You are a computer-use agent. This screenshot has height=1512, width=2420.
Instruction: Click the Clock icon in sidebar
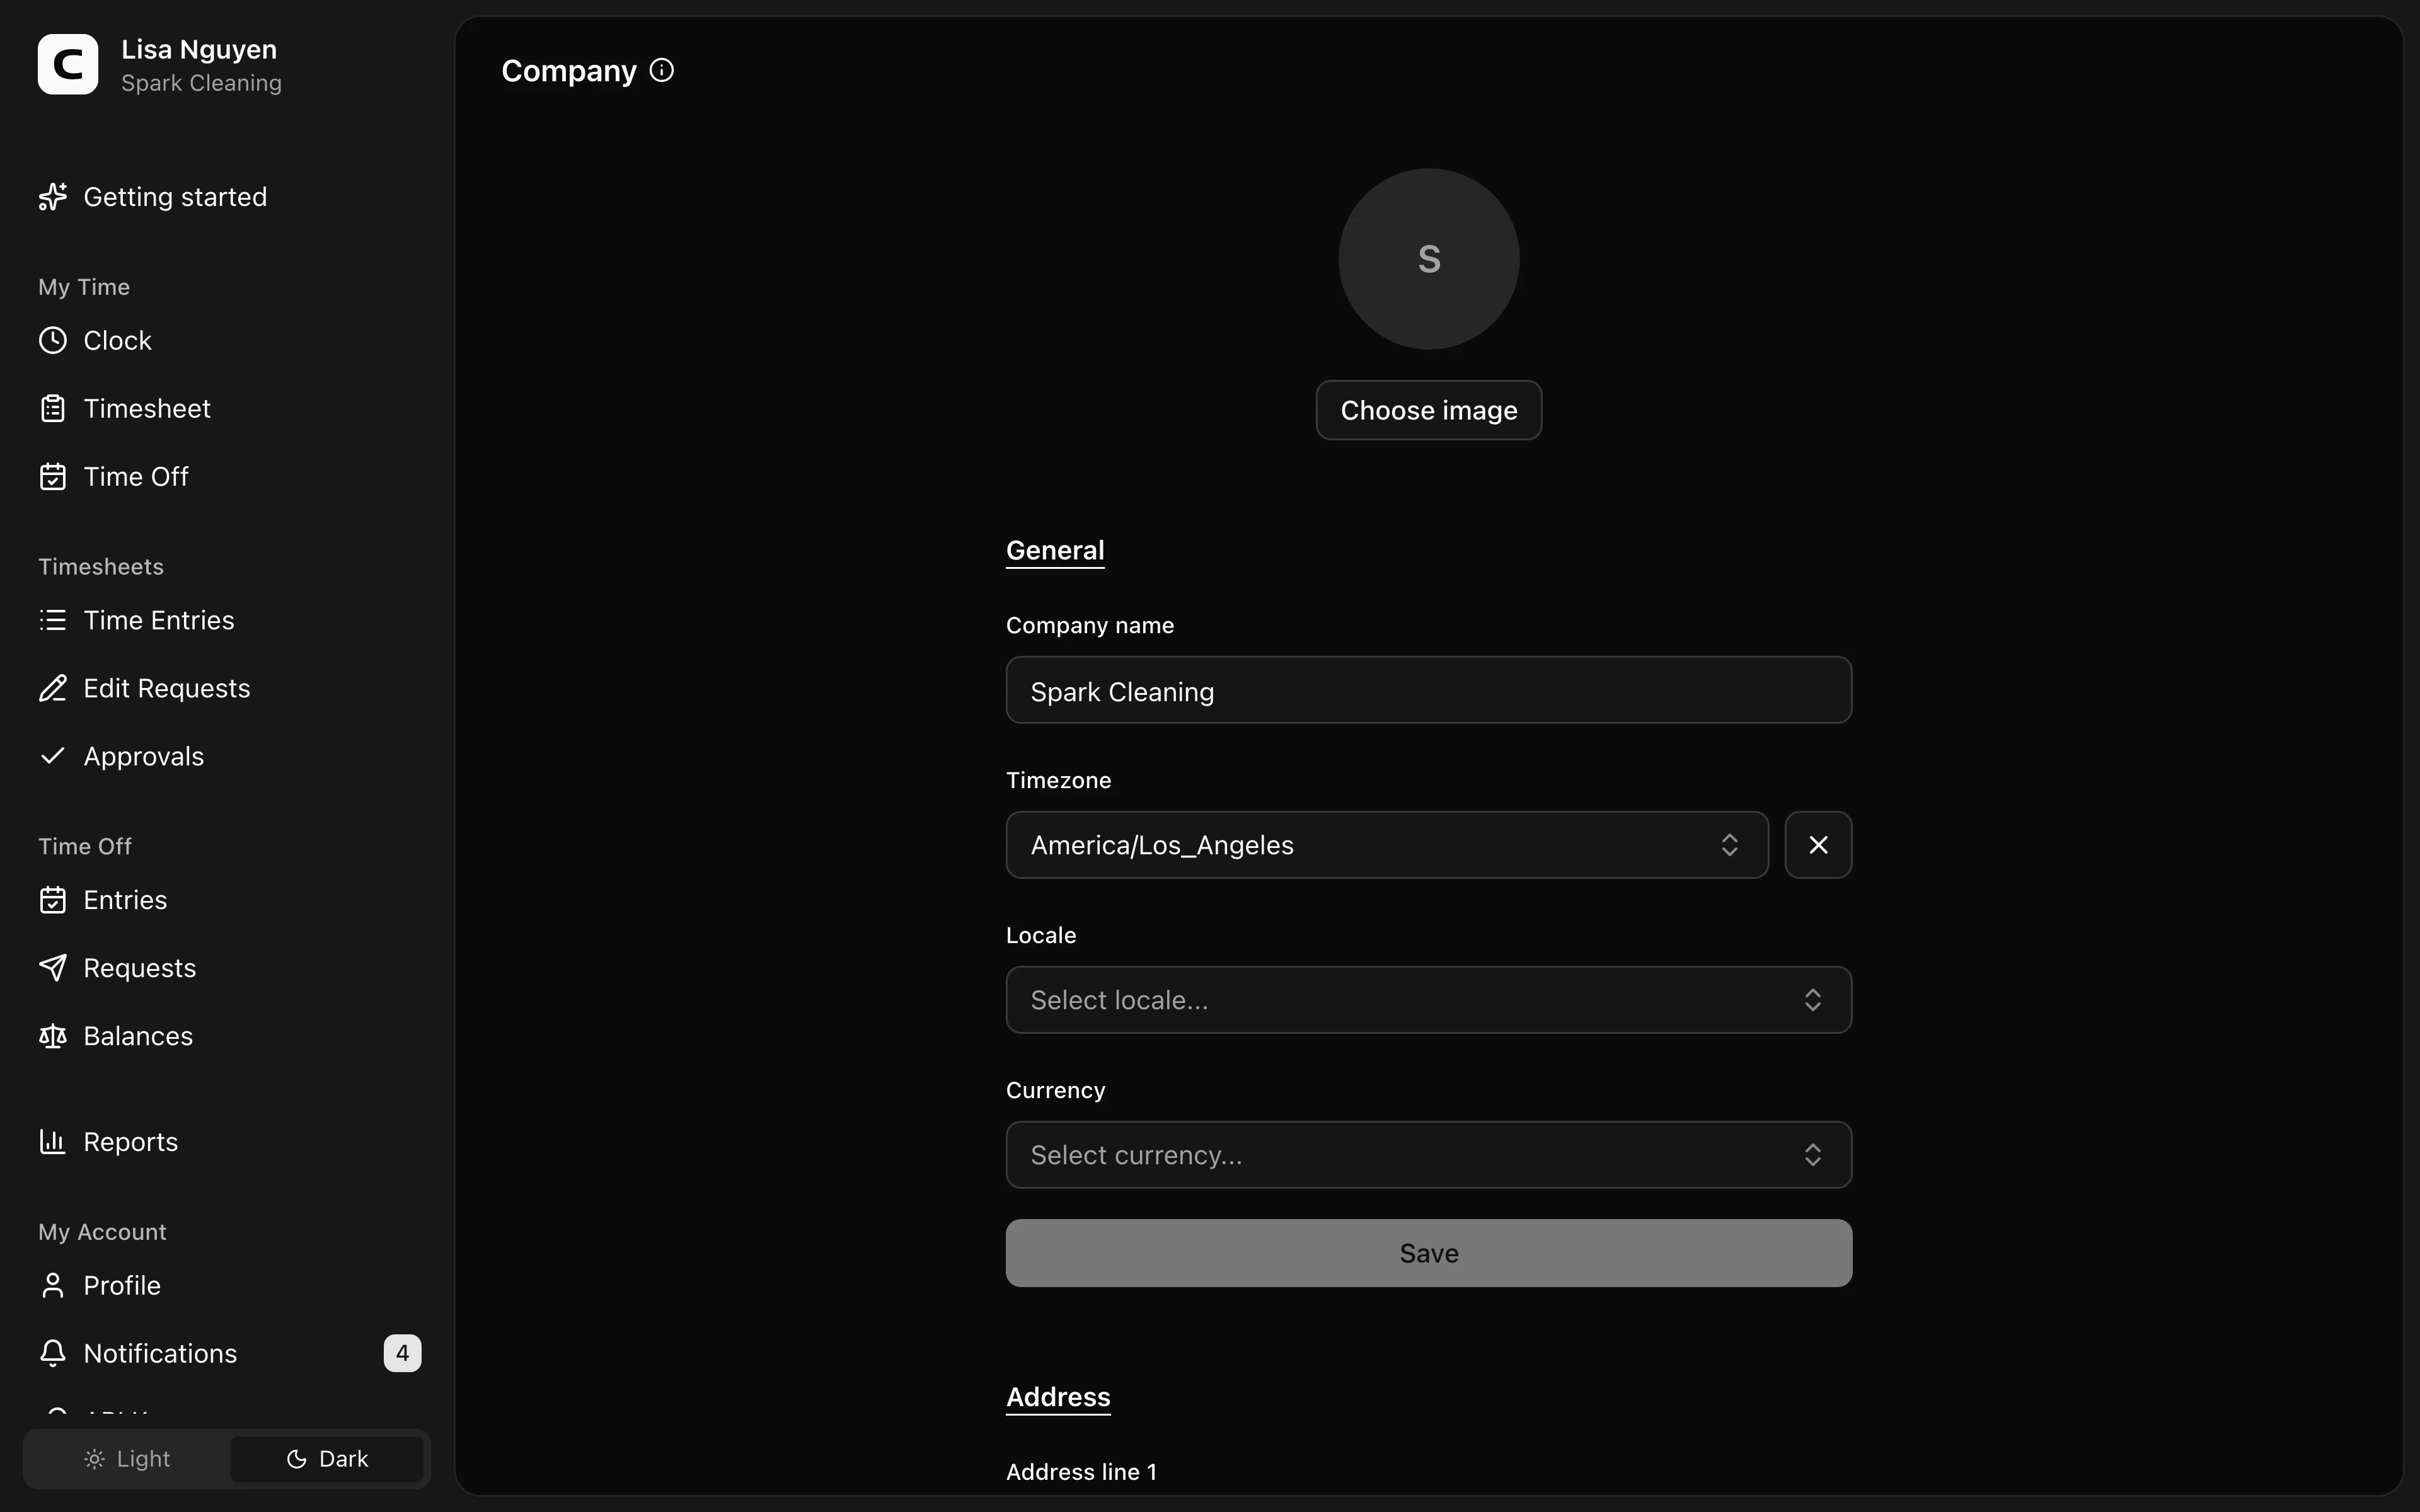click(53, 341)
